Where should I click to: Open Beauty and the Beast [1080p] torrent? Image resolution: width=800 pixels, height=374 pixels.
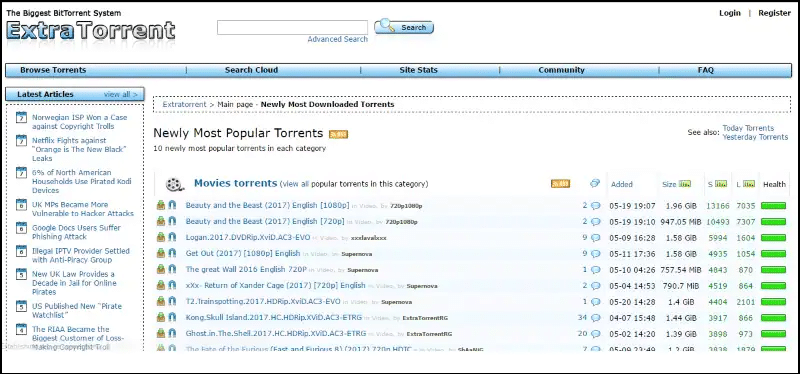point(267,206)
